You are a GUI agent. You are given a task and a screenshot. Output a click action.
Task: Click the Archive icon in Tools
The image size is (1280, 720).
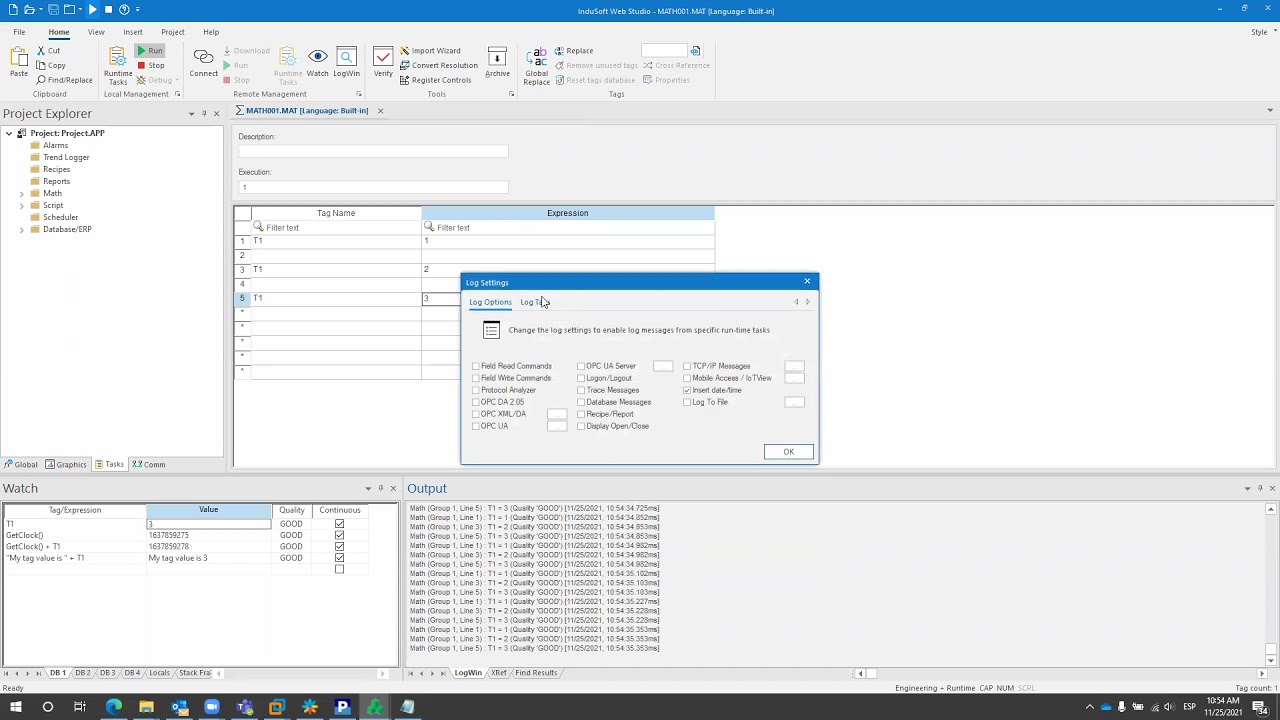497,62
